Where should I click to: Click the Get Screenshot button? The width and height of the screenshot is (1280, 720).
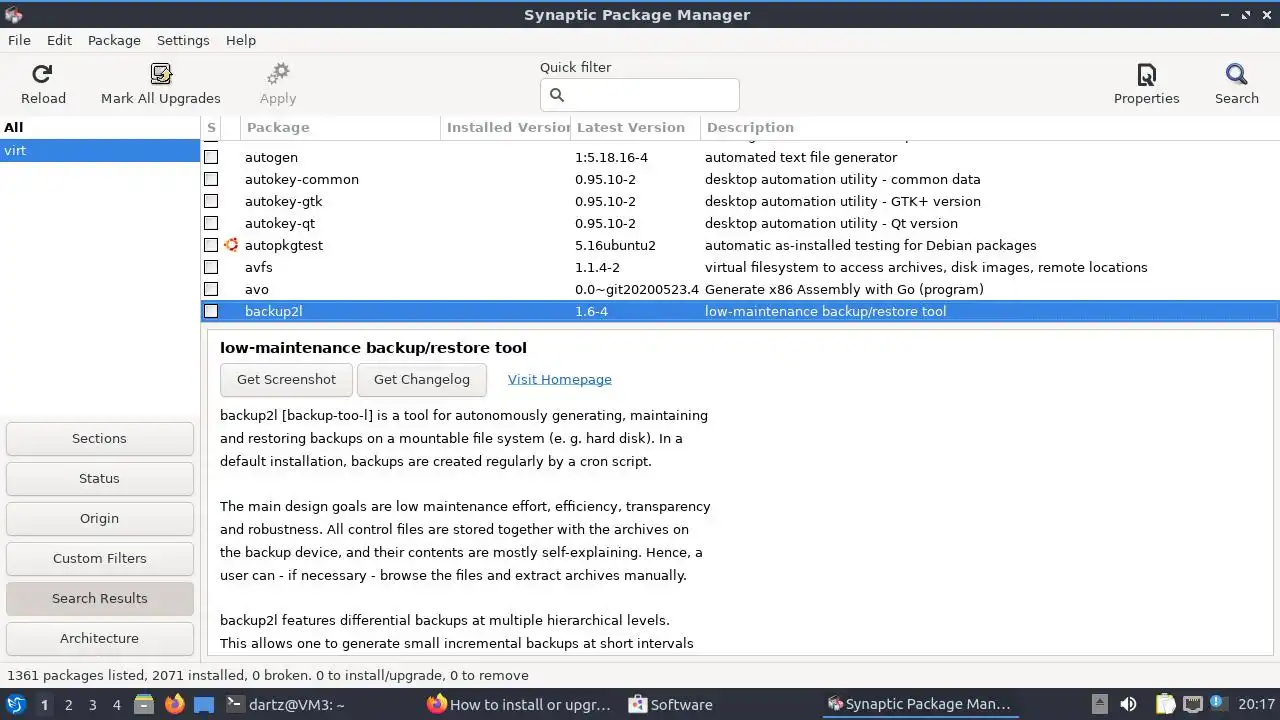(x=286, y=379)
